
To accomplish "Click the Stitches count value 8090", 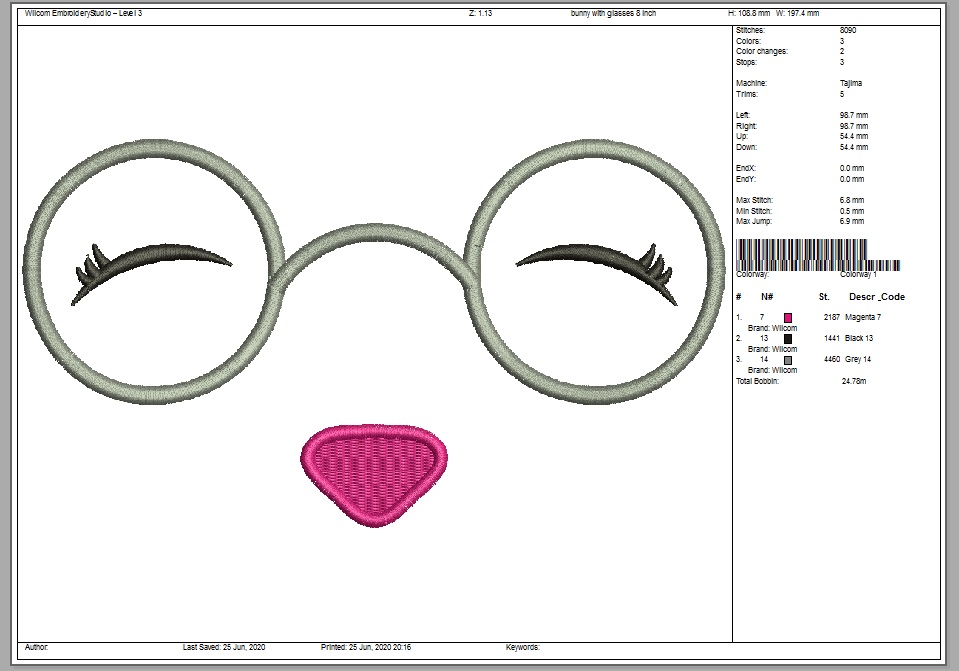I will (848, 31).
